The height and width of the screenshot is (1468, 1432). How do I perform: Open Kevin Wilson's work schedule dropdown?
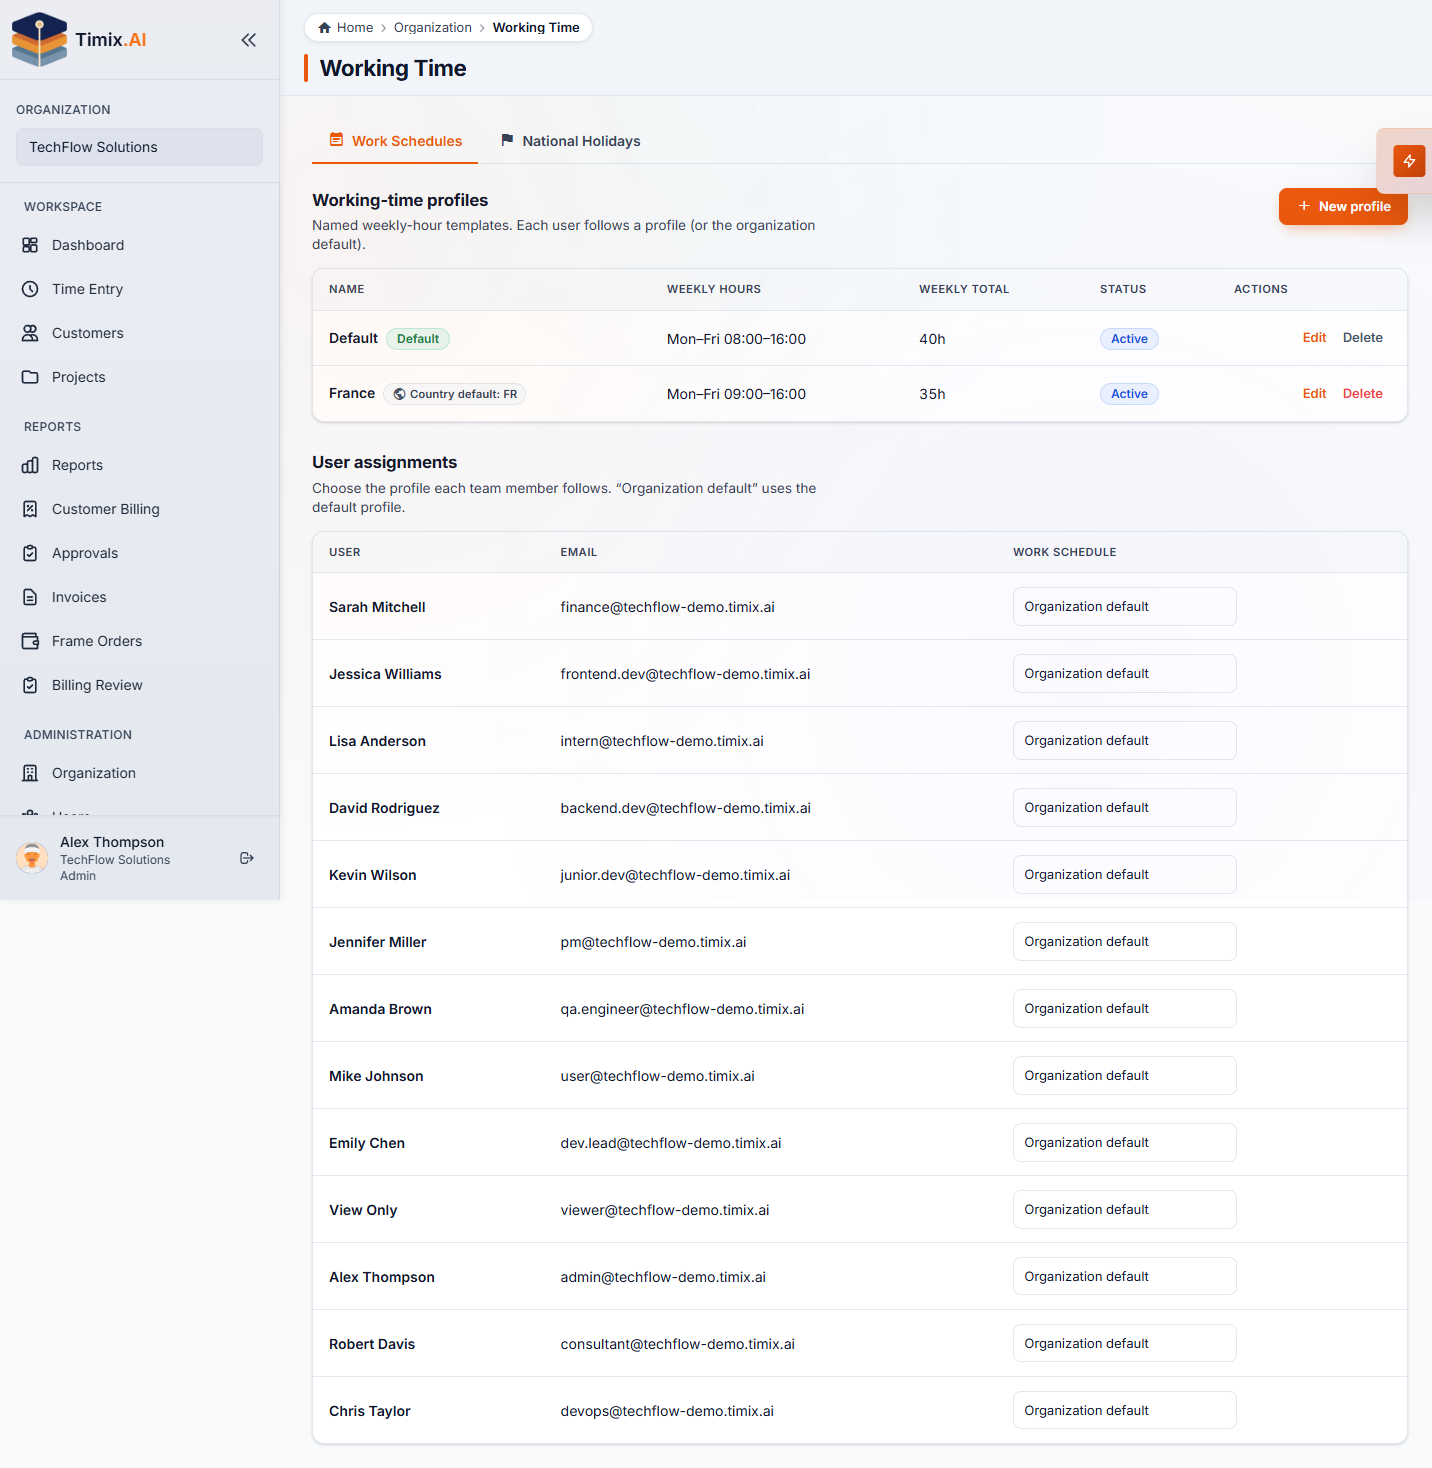point(1125,875)
